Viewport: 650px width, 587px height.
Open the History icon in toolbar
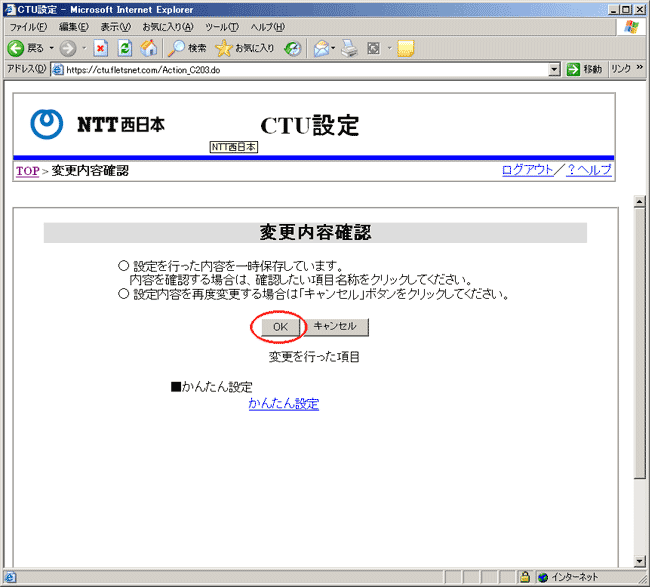(293, 49)
